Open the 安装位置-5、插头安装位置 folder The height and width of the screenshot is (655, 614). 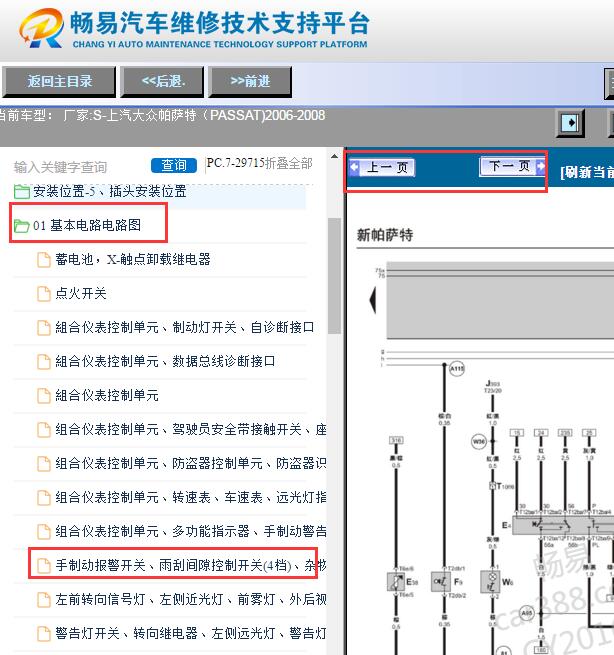pyautogui.click(x=110, y=191)
